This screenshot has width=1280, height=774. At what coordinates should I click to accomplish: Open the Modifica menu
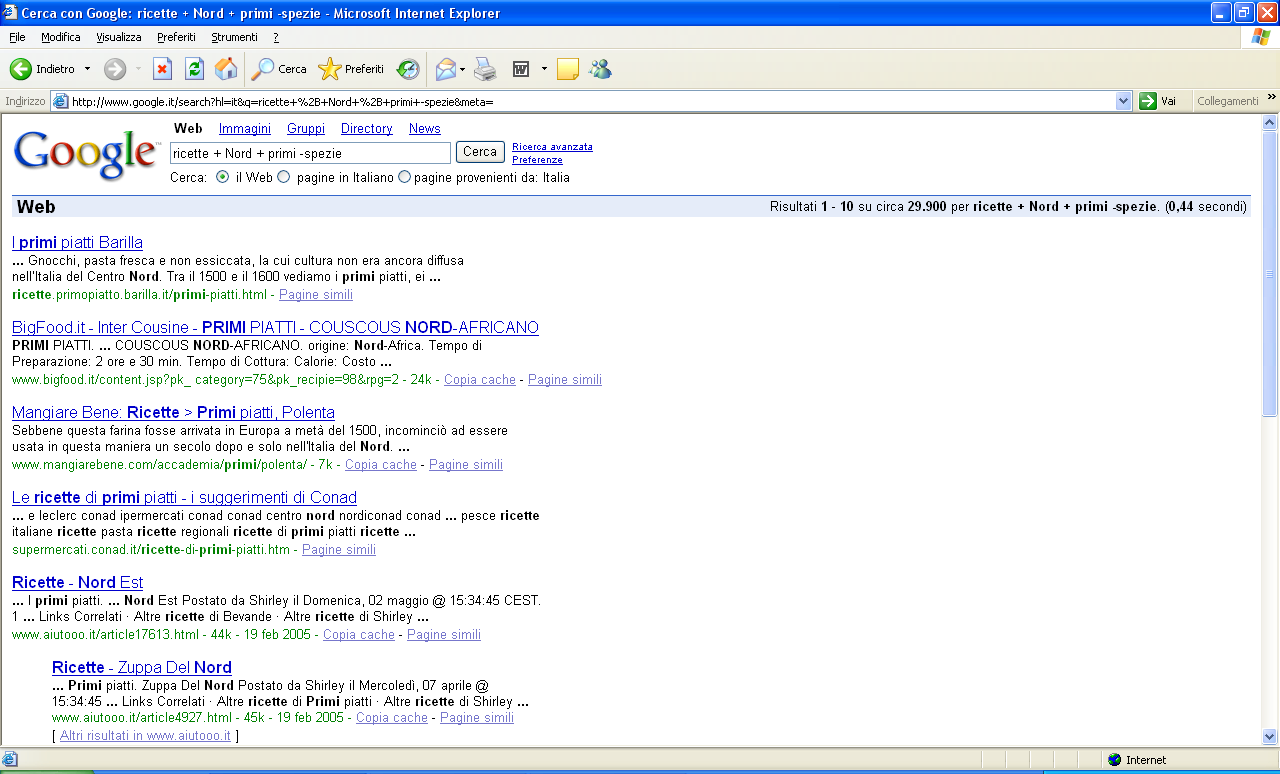pos(61,37)
